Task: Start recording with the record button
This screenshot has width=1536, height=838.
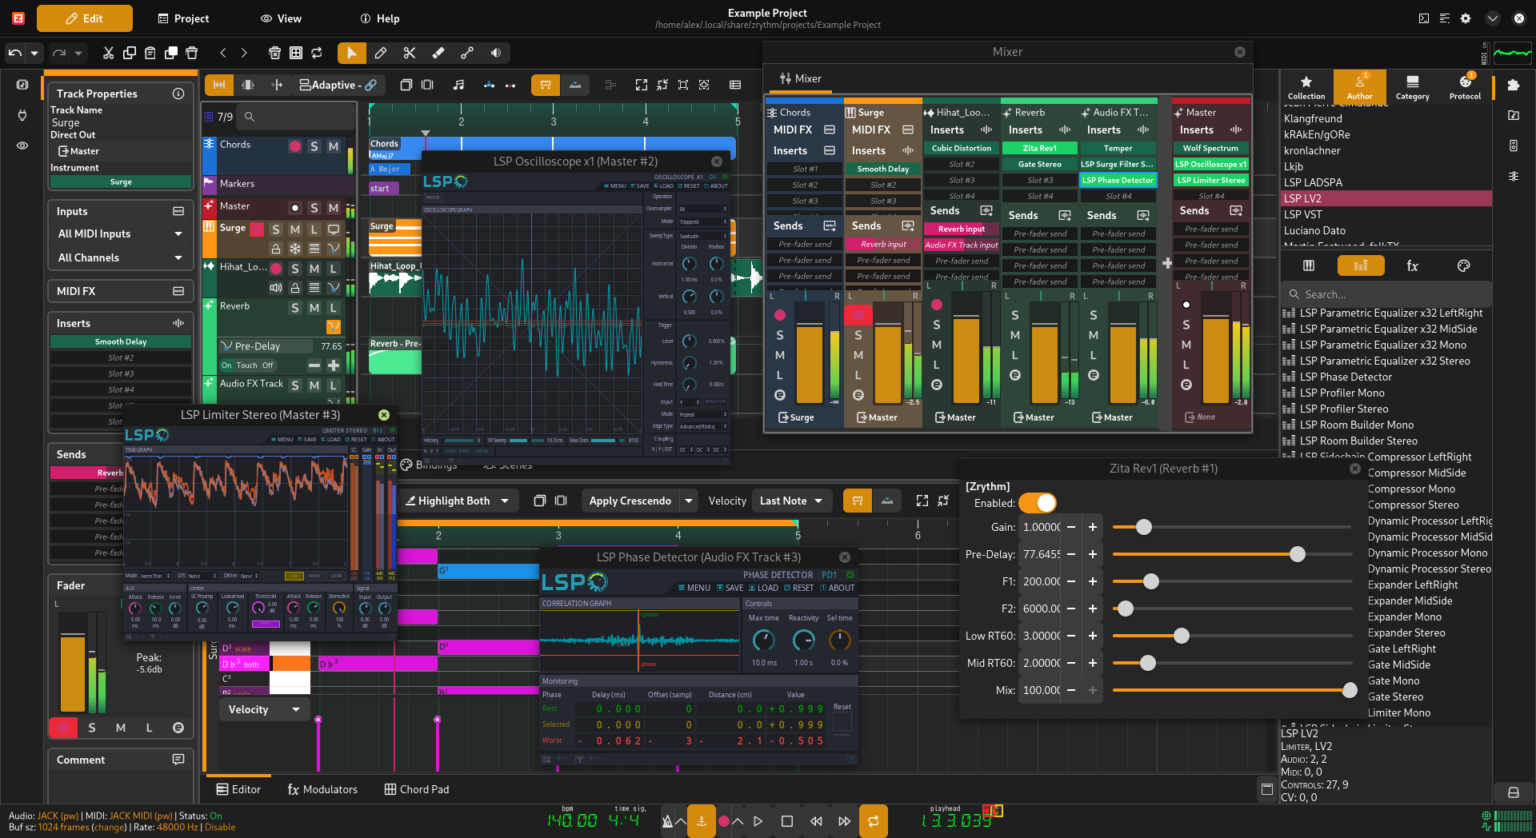Action: (x=723, y=820)
